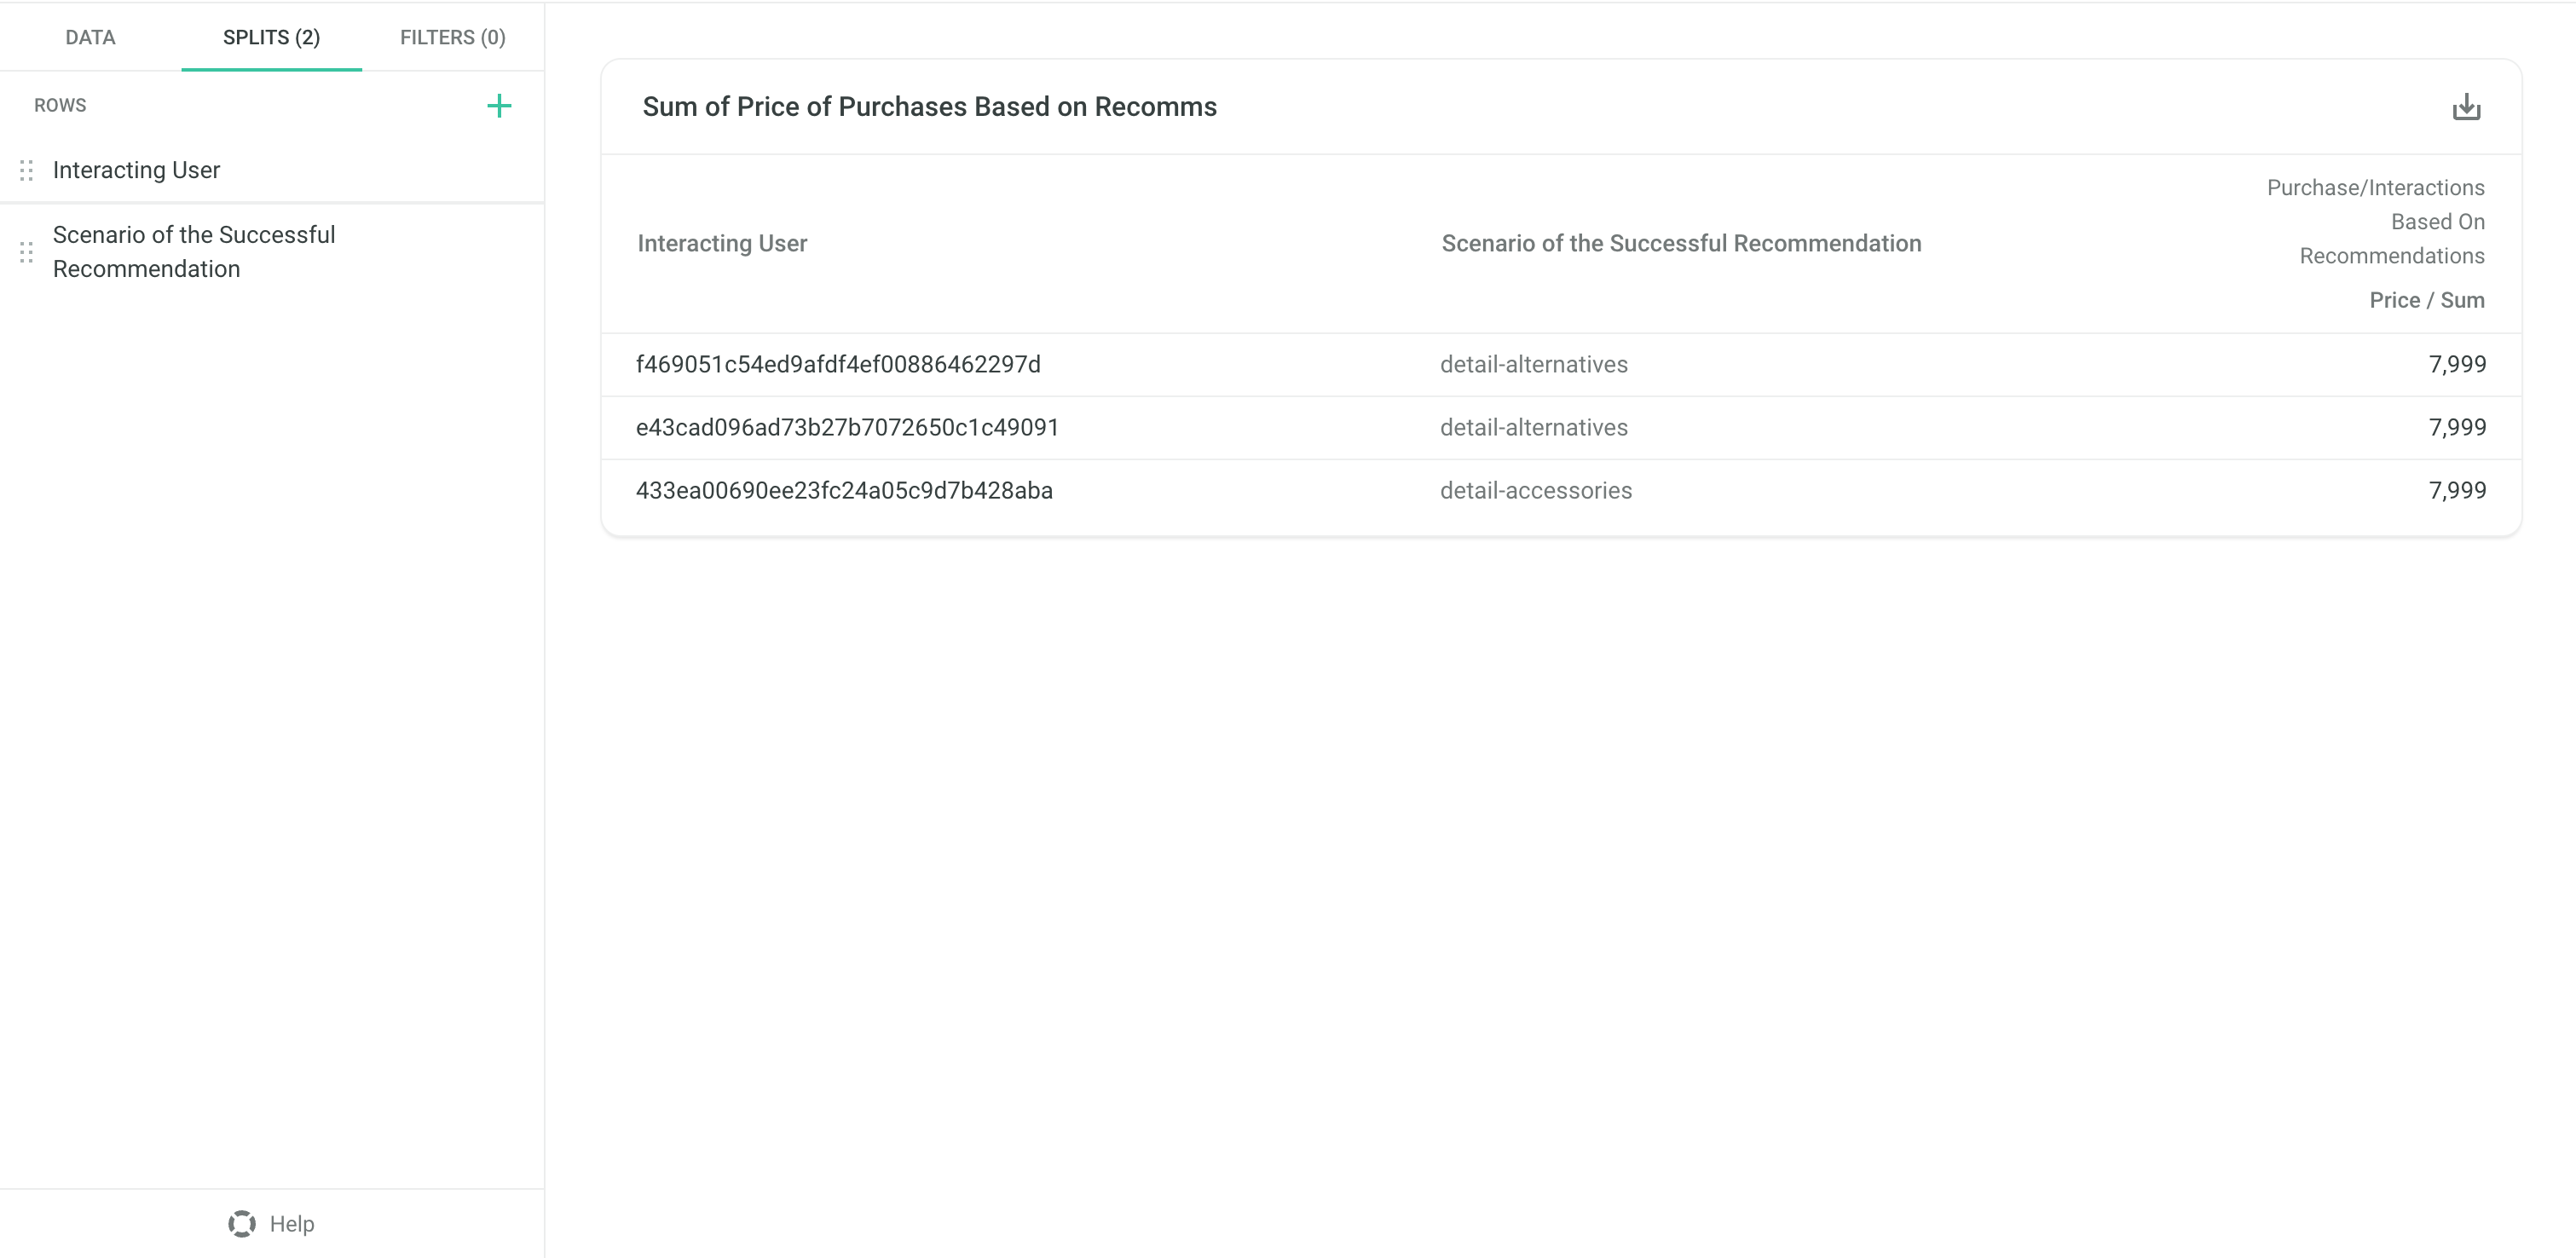Click the 7,999 value in the 433ea006 row
Viewport: 2576px width, 1258px height.
2457,490
